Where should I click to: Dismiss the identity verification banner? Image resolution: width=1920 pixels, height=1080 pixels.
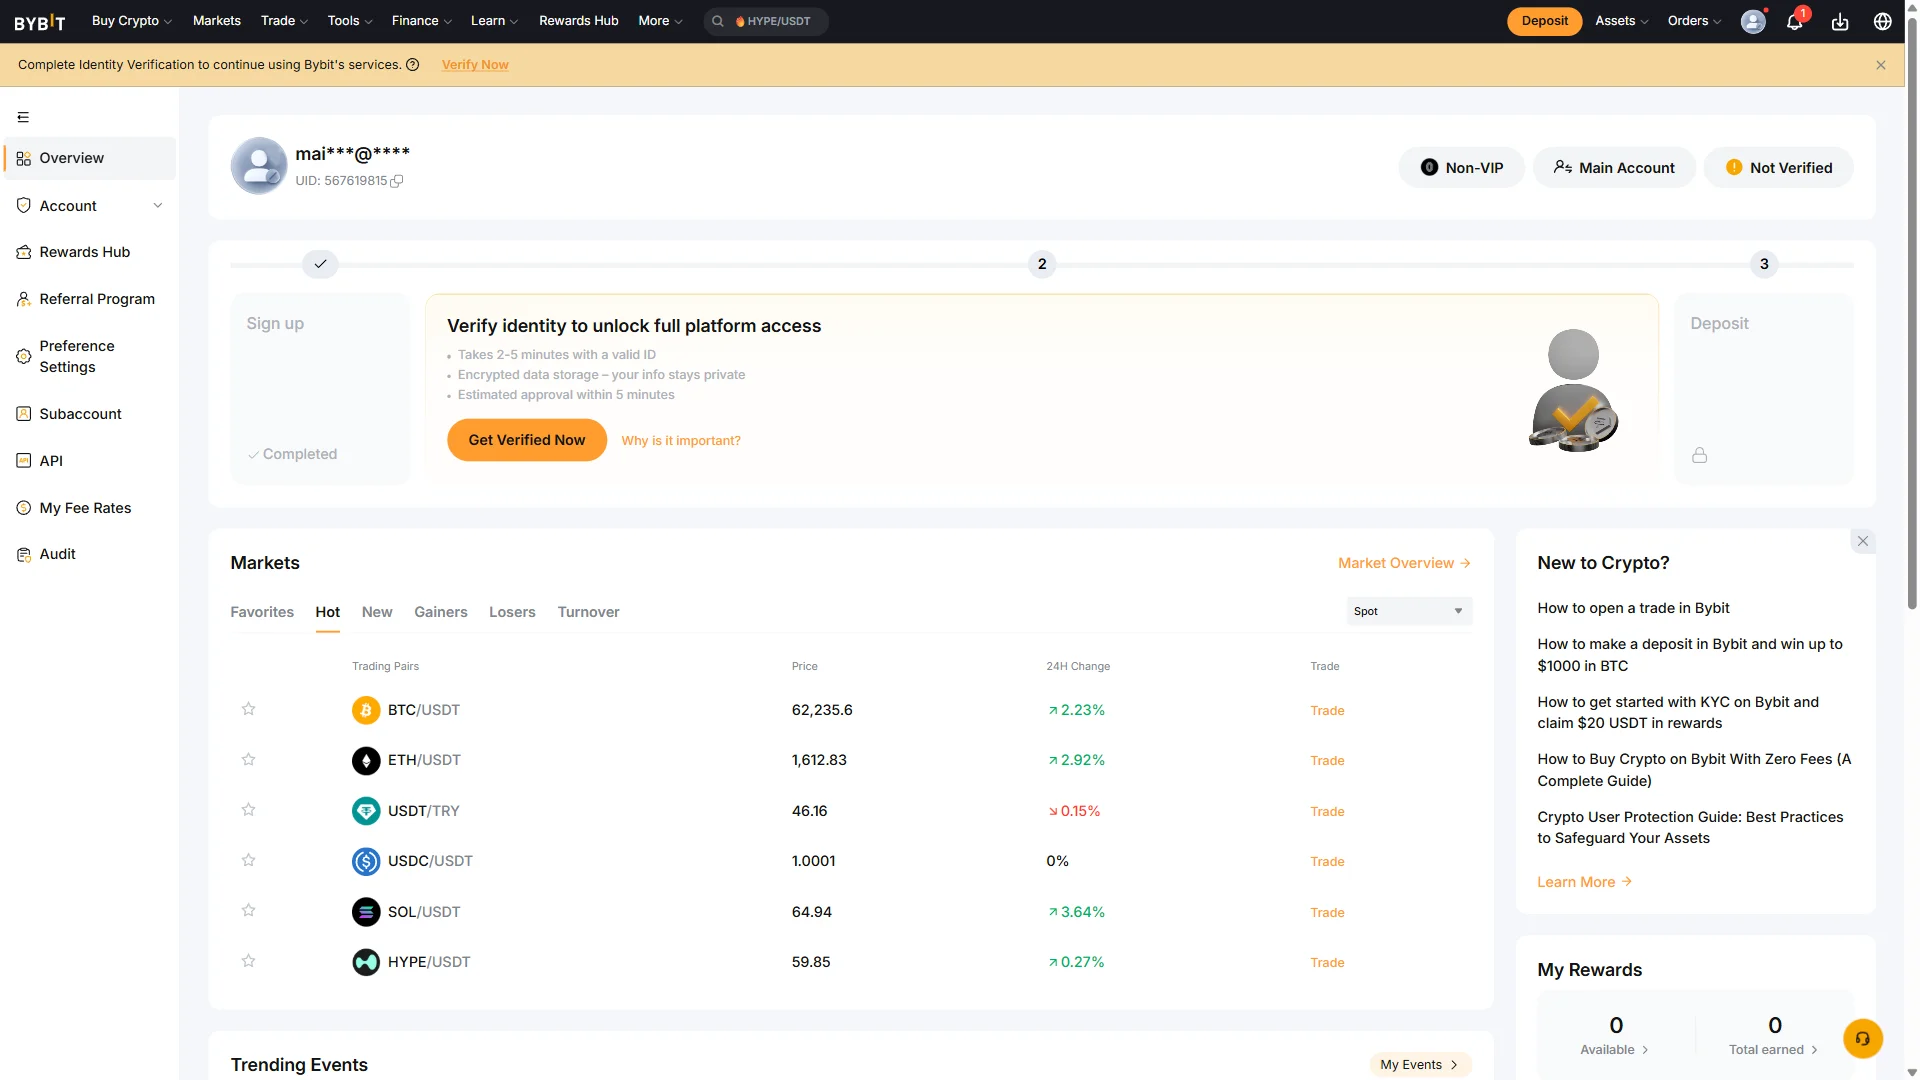[1881, 65]
